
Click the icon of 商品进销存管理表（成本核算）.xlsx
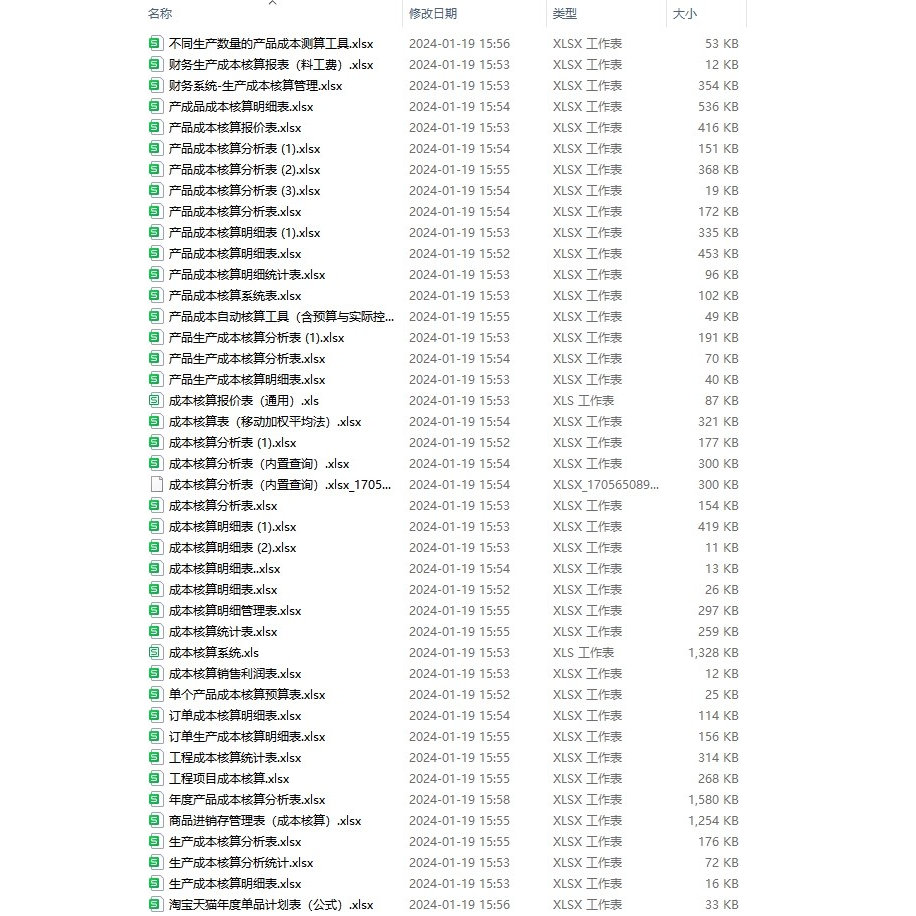155,820
